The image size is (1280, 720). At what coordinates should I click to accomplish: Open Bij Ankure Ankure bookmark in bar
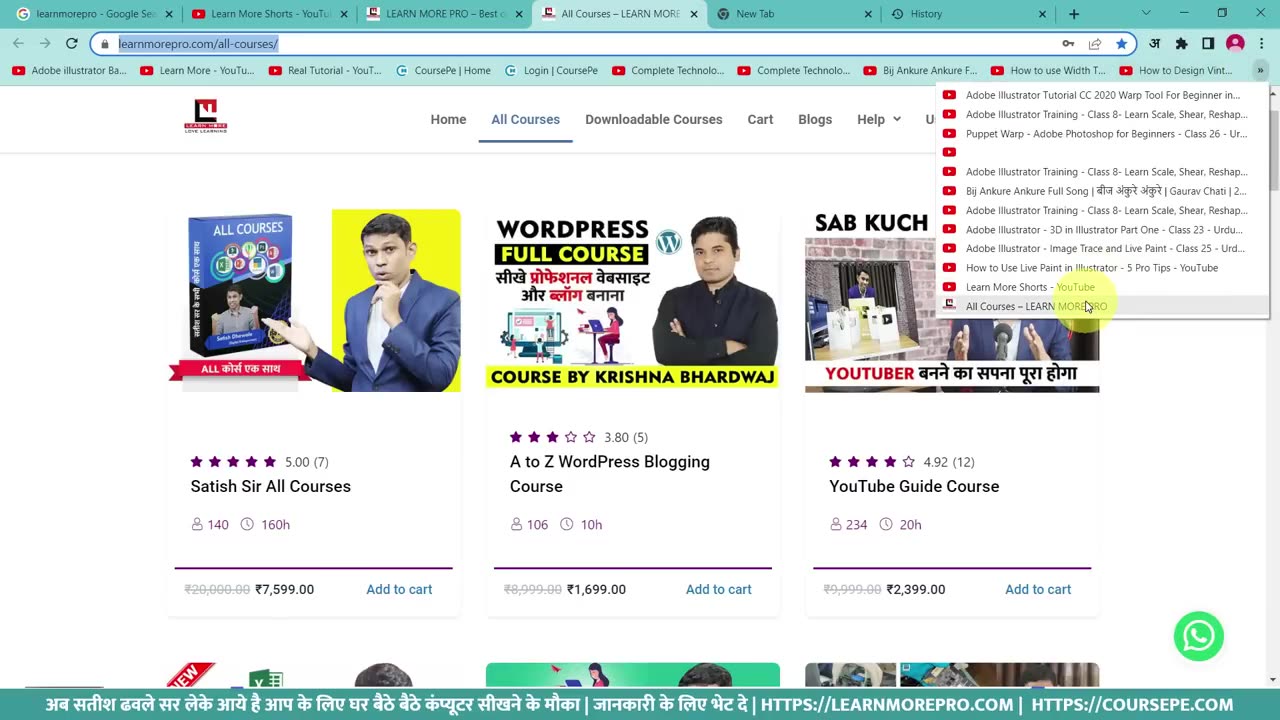pos(921,70)
